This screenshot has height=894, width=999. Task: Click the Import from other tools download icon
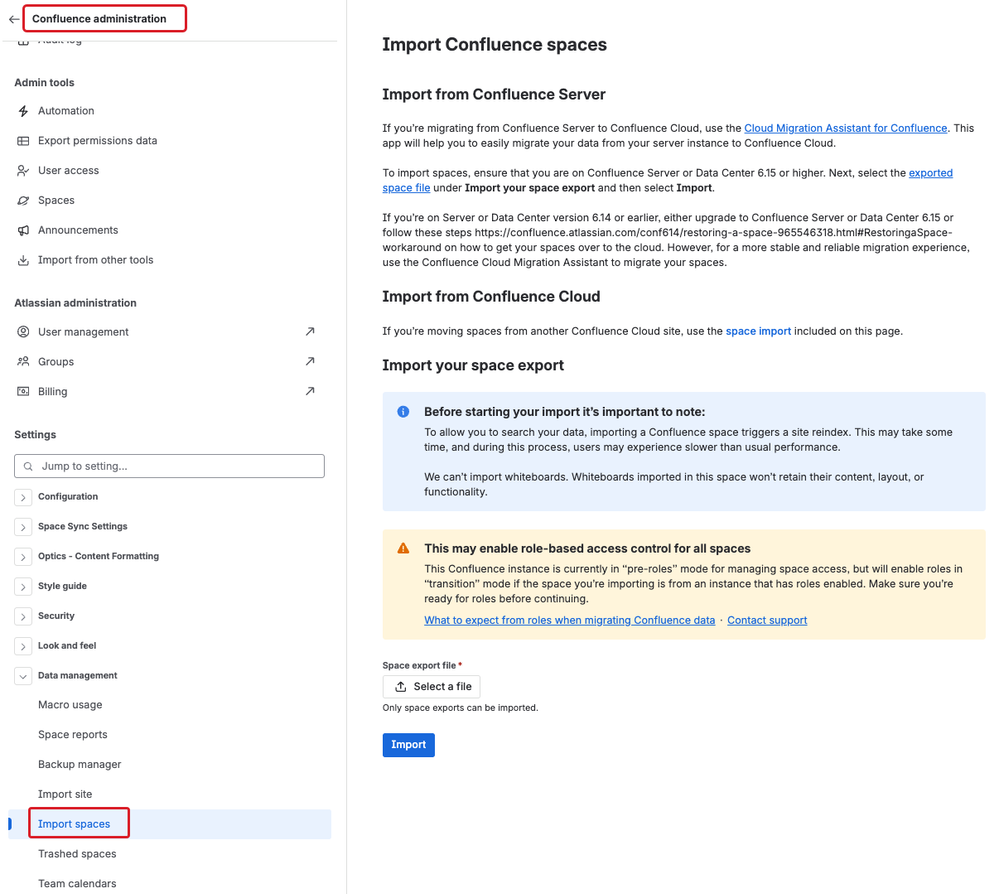(x=23, y=261)
